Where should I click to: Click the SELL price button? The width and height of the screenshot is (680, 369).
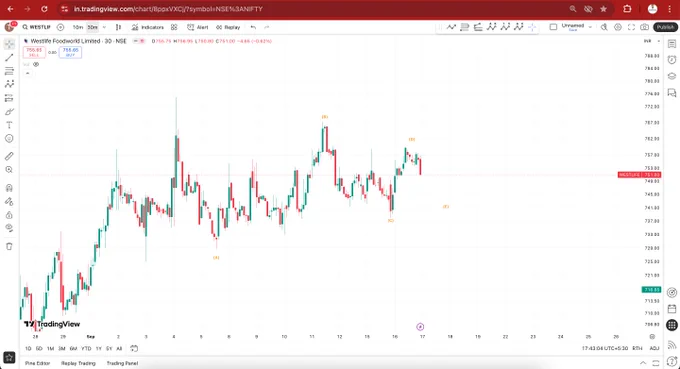(x=34, y=52)
